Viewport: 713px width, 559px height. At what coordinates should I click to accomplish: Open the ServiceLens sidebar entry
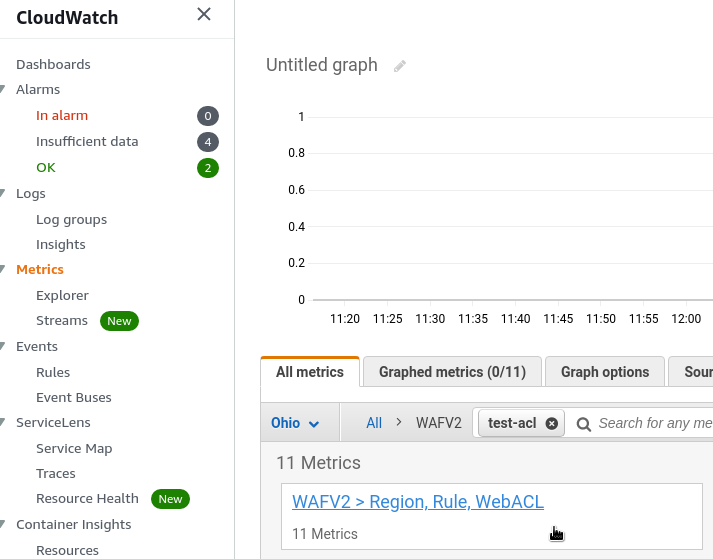[53, 423]
